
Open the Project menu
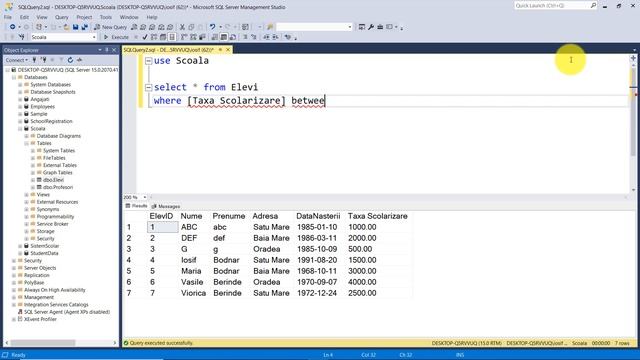point(84,17)
